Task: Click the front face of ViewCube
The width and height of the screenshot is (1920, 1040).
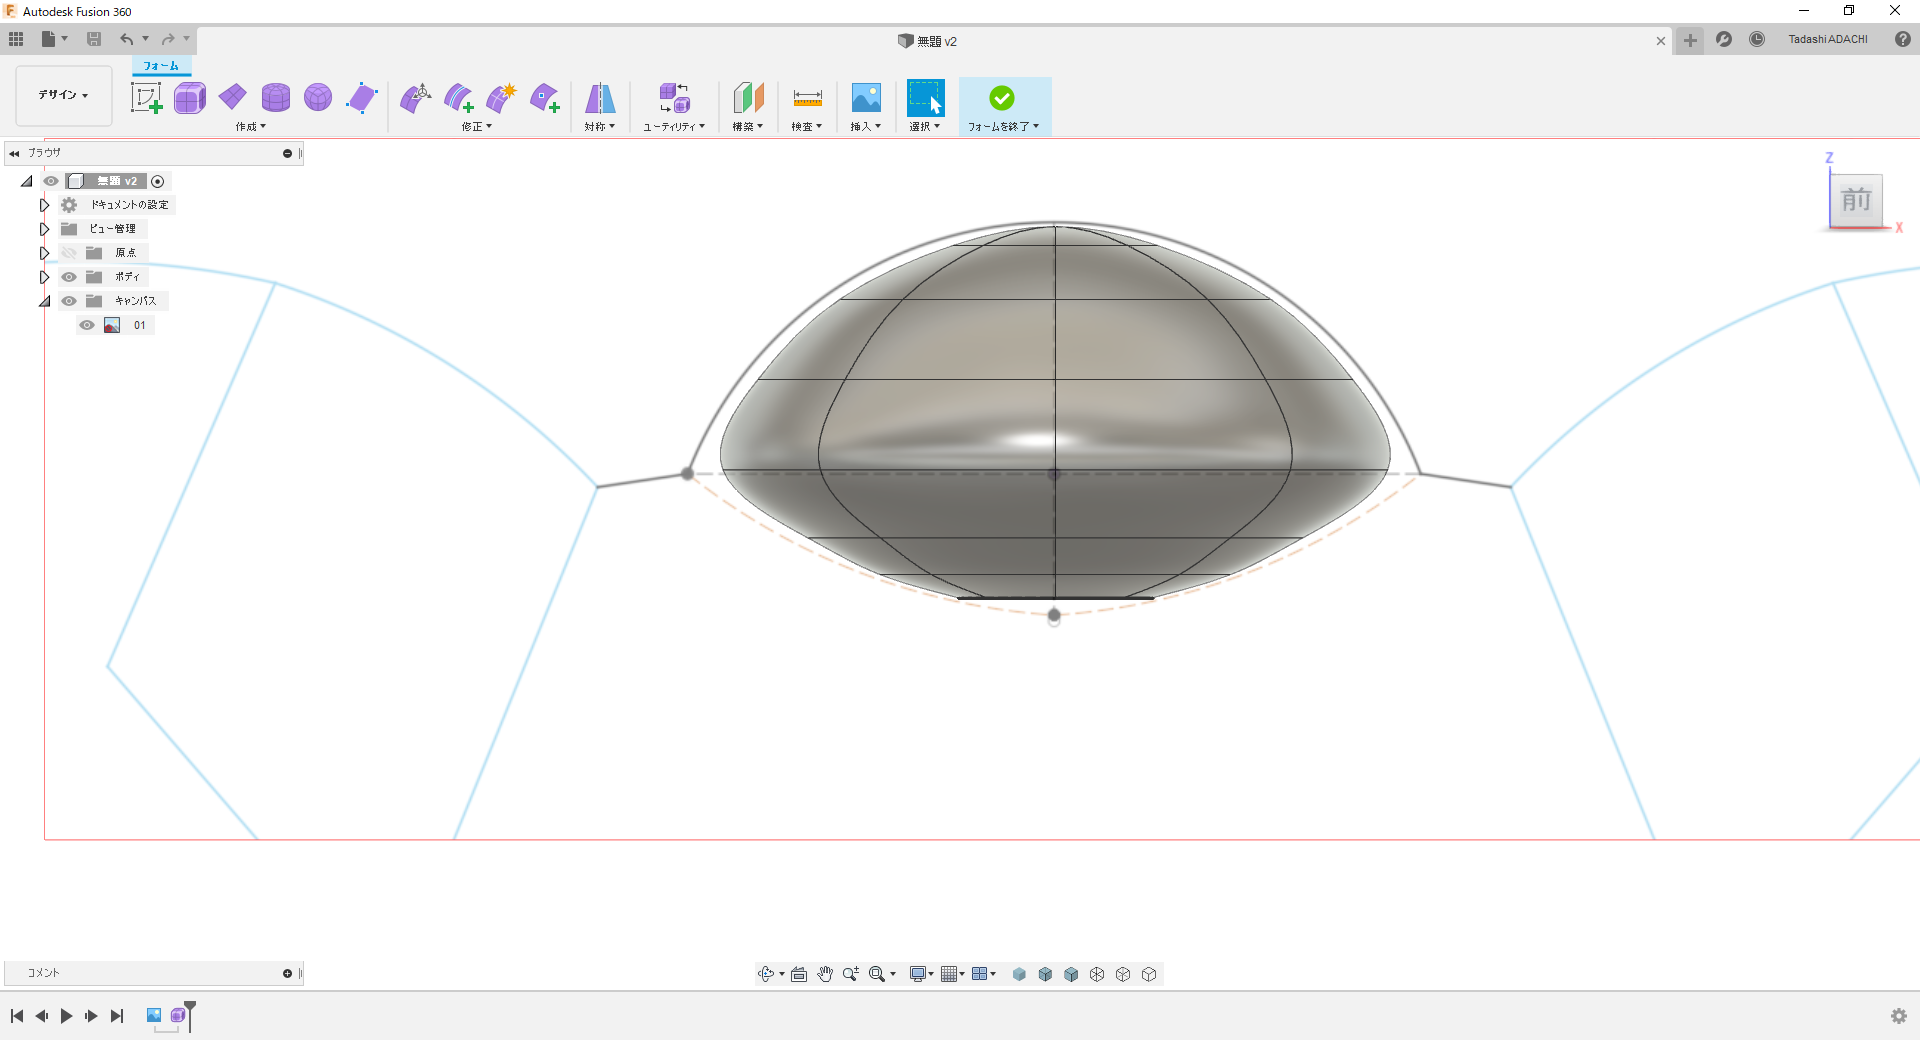Action: click(1855, 200)
